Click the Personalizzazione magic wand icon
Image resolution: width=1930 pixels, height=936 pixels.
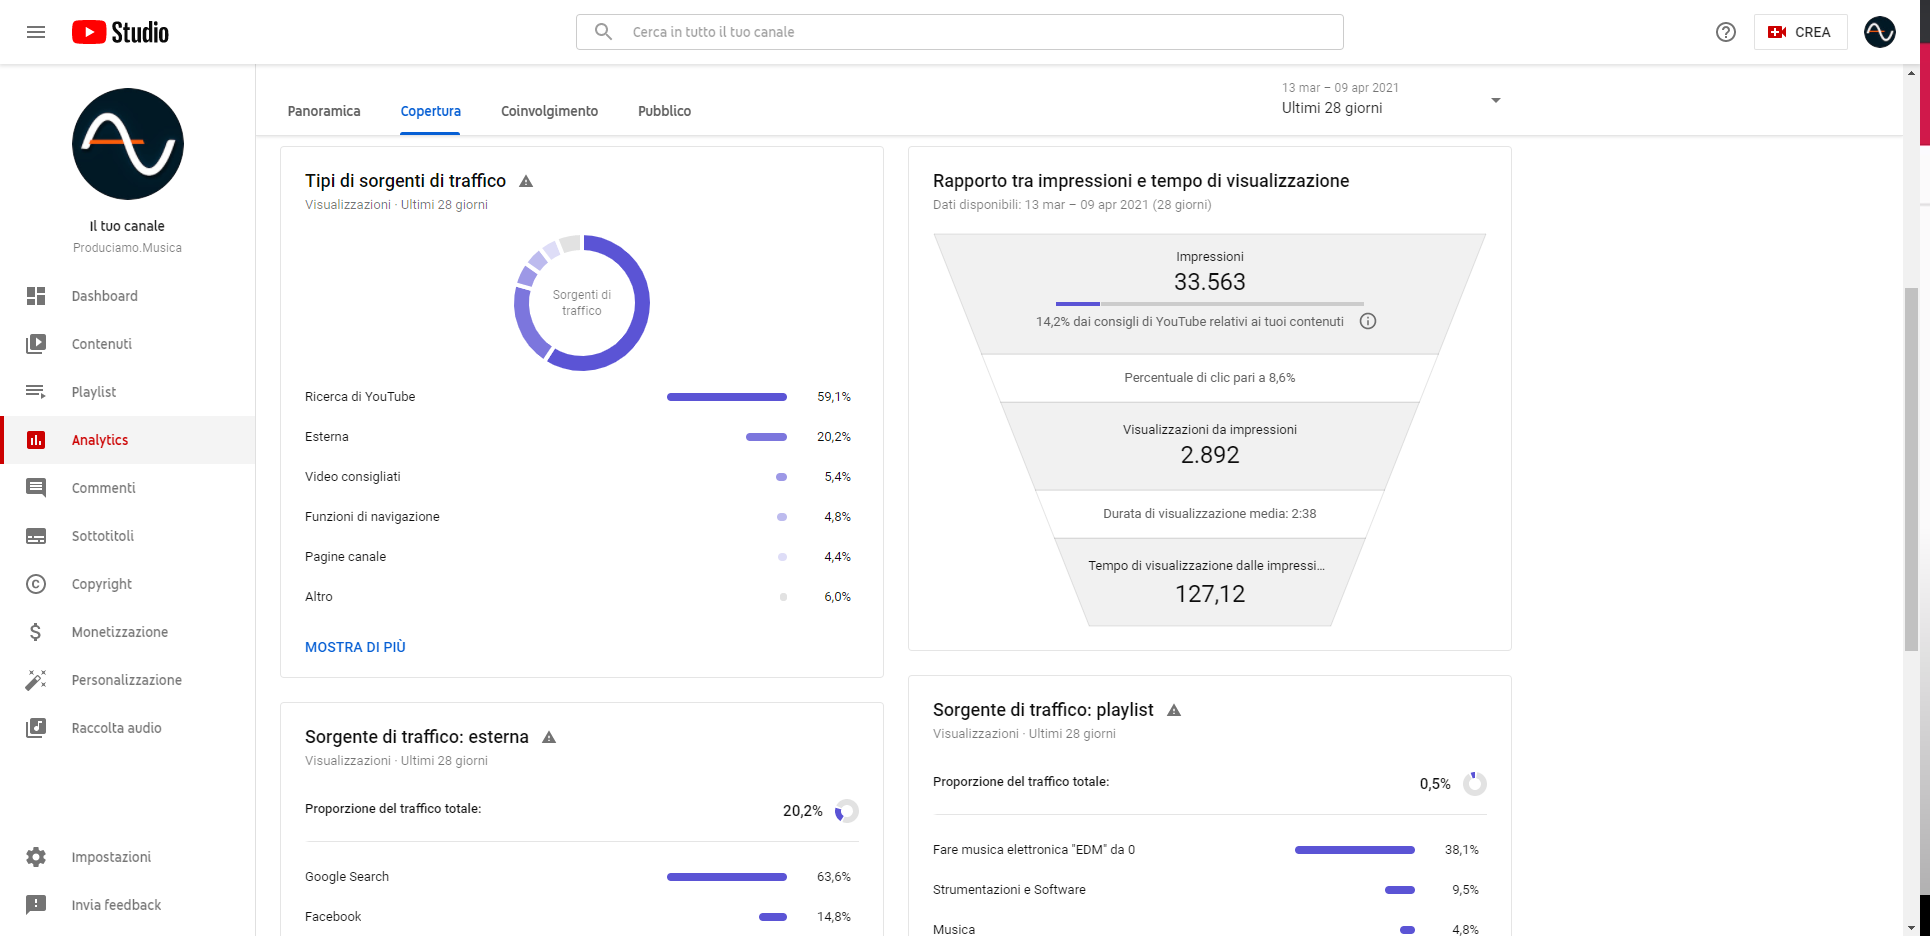pyautogui.click(x=36, y=680)
